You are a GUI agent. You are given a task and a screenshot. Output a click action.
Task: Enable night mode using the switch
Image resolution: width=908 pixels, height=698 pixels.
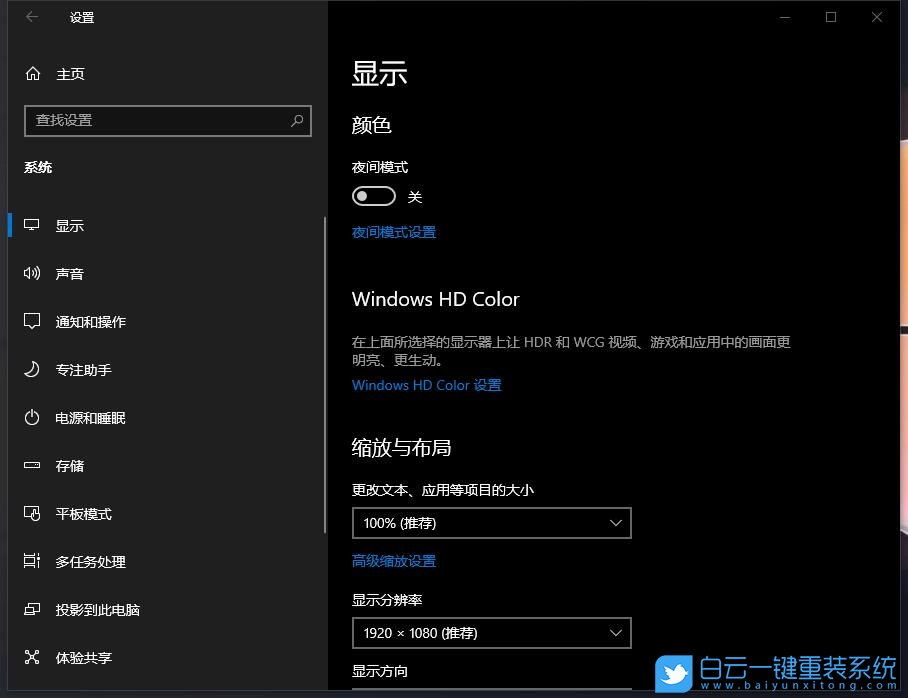click(x=374, y=196)
